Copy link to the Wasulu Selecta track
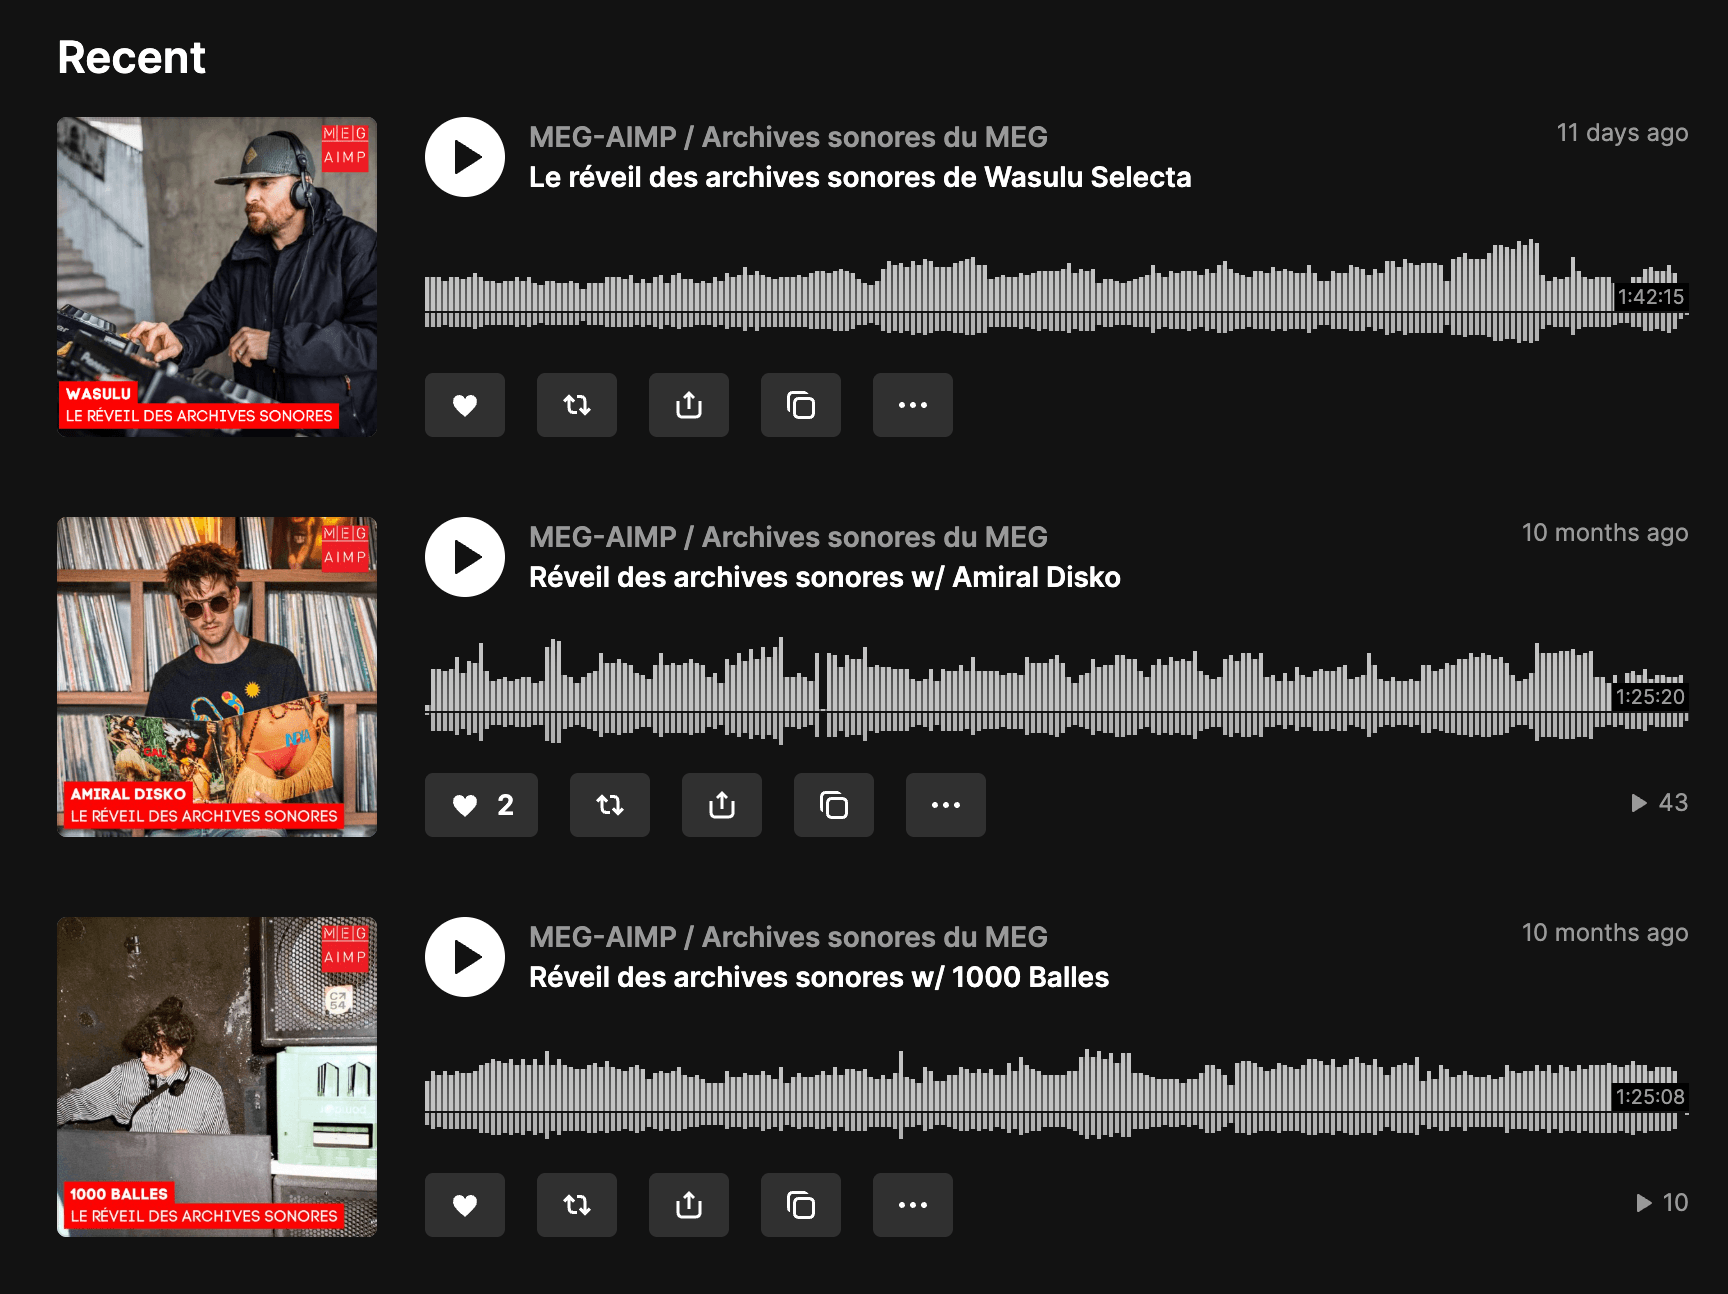1728x1294 pixels. click(800, 405)
